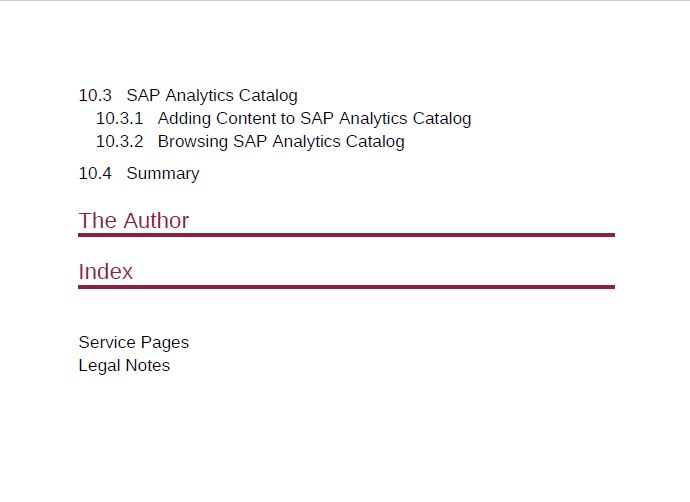Click the word Pages in Service Pages
Image resolution: width=690 pixels, height=502 pixels.
pyautogui.click(x=165, y=343)
